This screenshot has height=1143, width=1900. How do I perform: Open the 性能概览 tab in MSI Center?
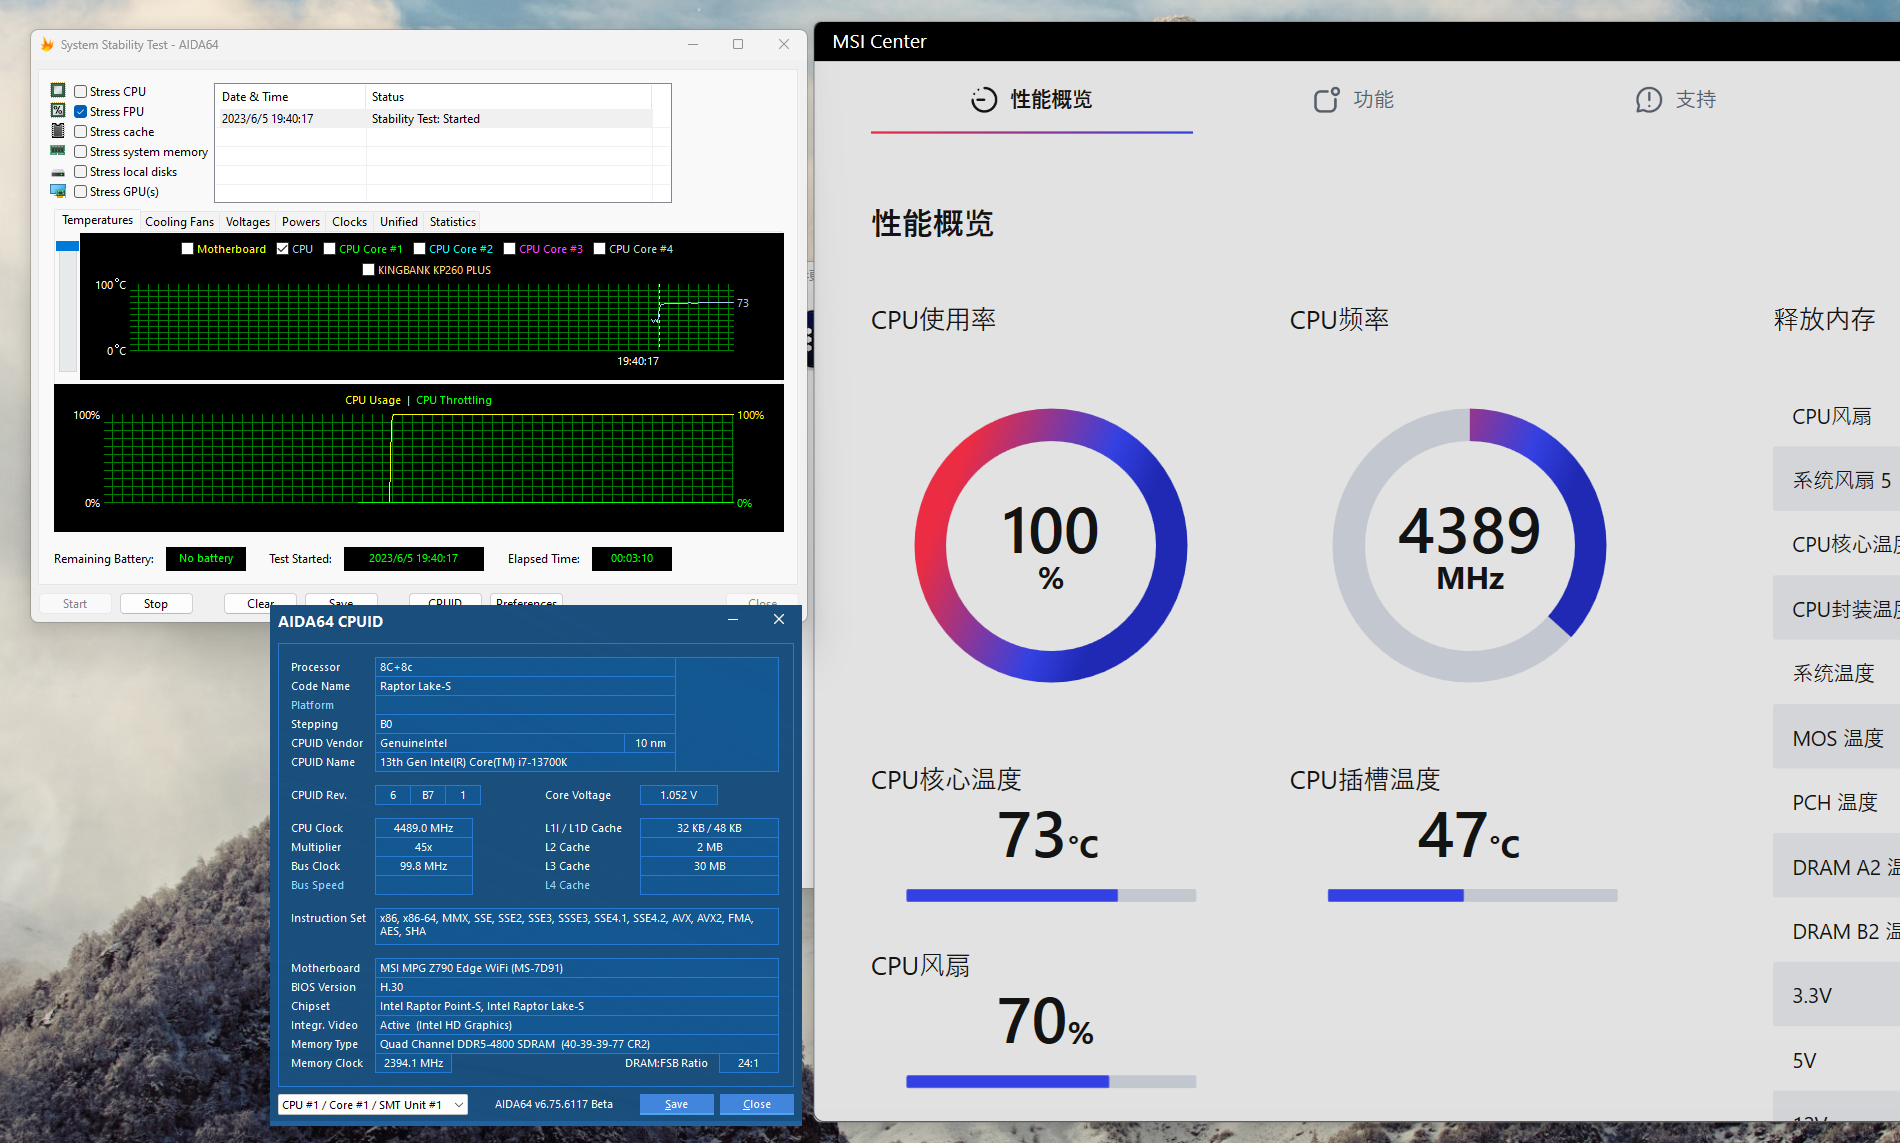1032,99
